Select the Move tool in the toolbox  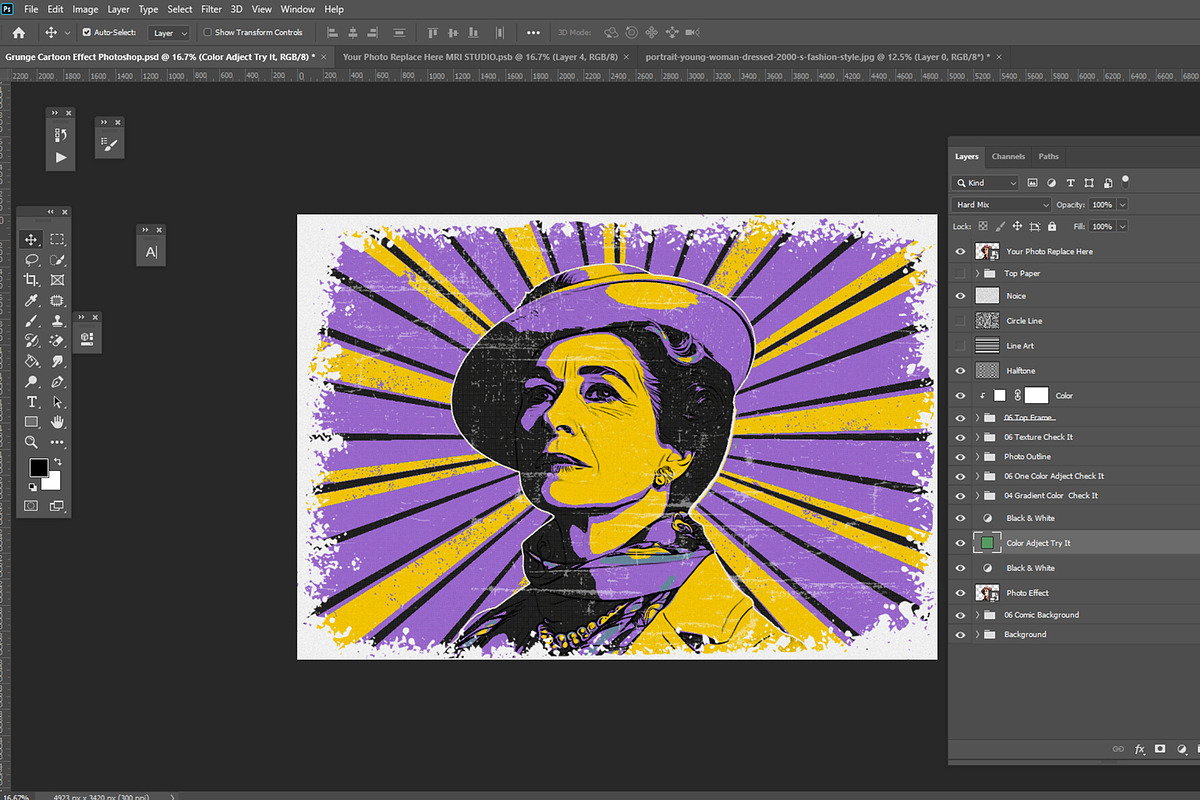pos(31,239)
